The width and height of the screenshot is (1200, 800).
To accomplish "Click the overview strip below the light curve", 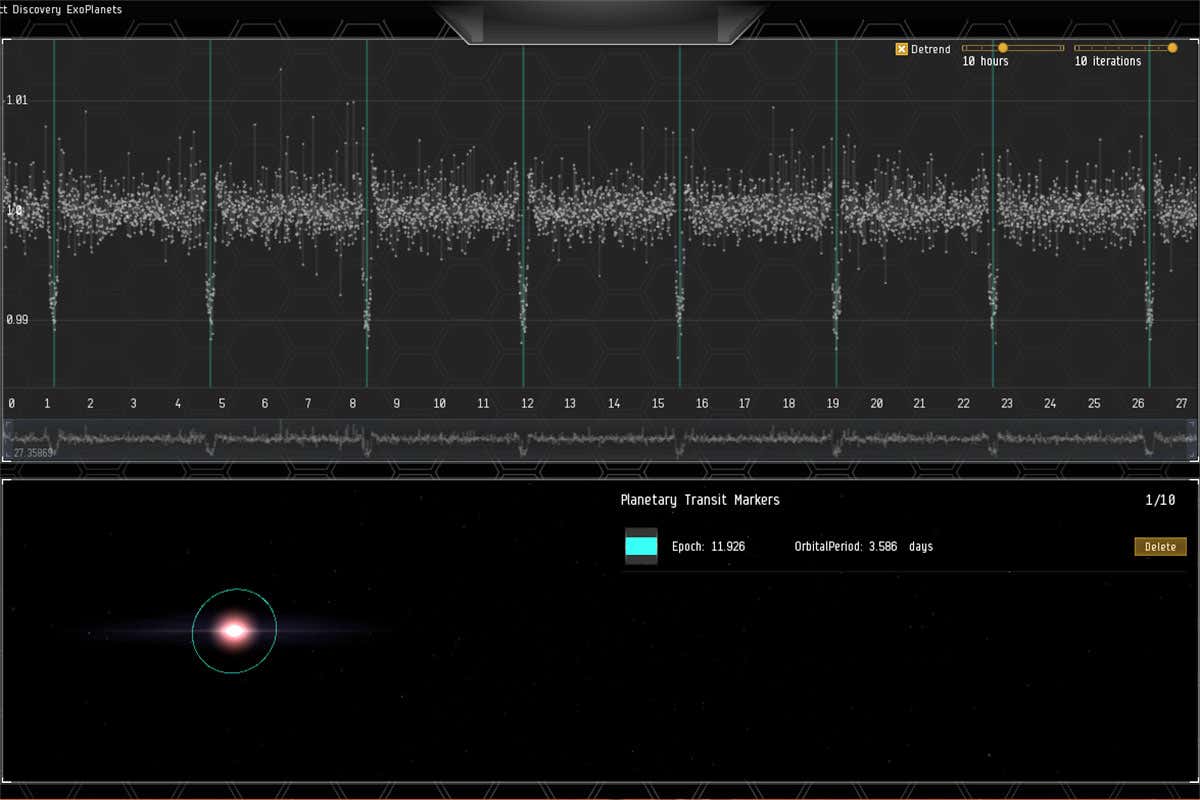I will tap(600, 437).
